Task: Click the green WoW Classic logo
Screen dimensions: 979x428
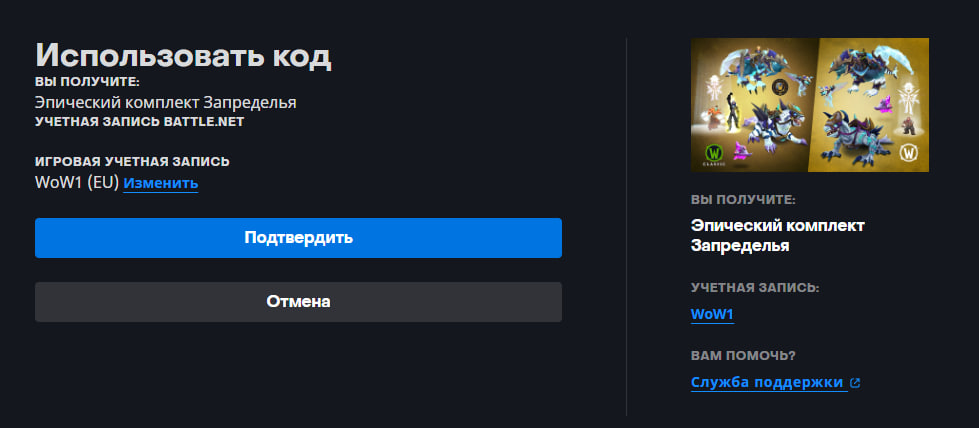Action: tap(716, 154)
